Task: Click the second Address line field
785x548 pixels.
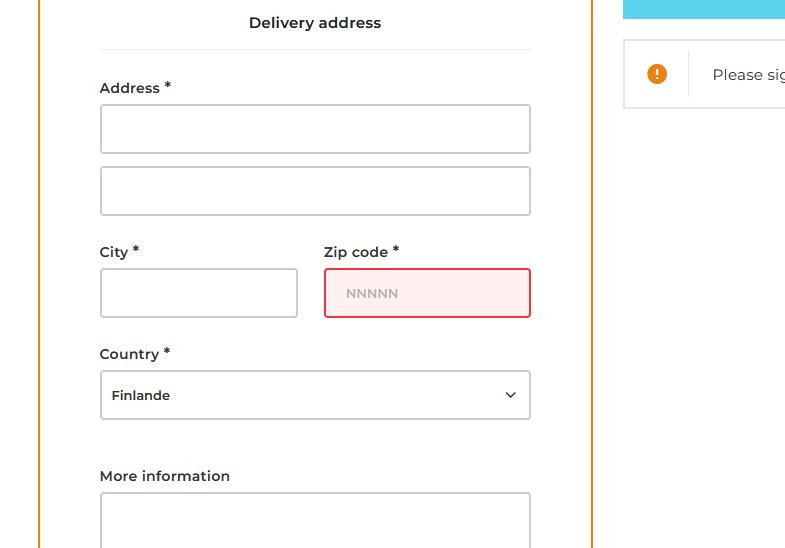Action: point(315,191)
